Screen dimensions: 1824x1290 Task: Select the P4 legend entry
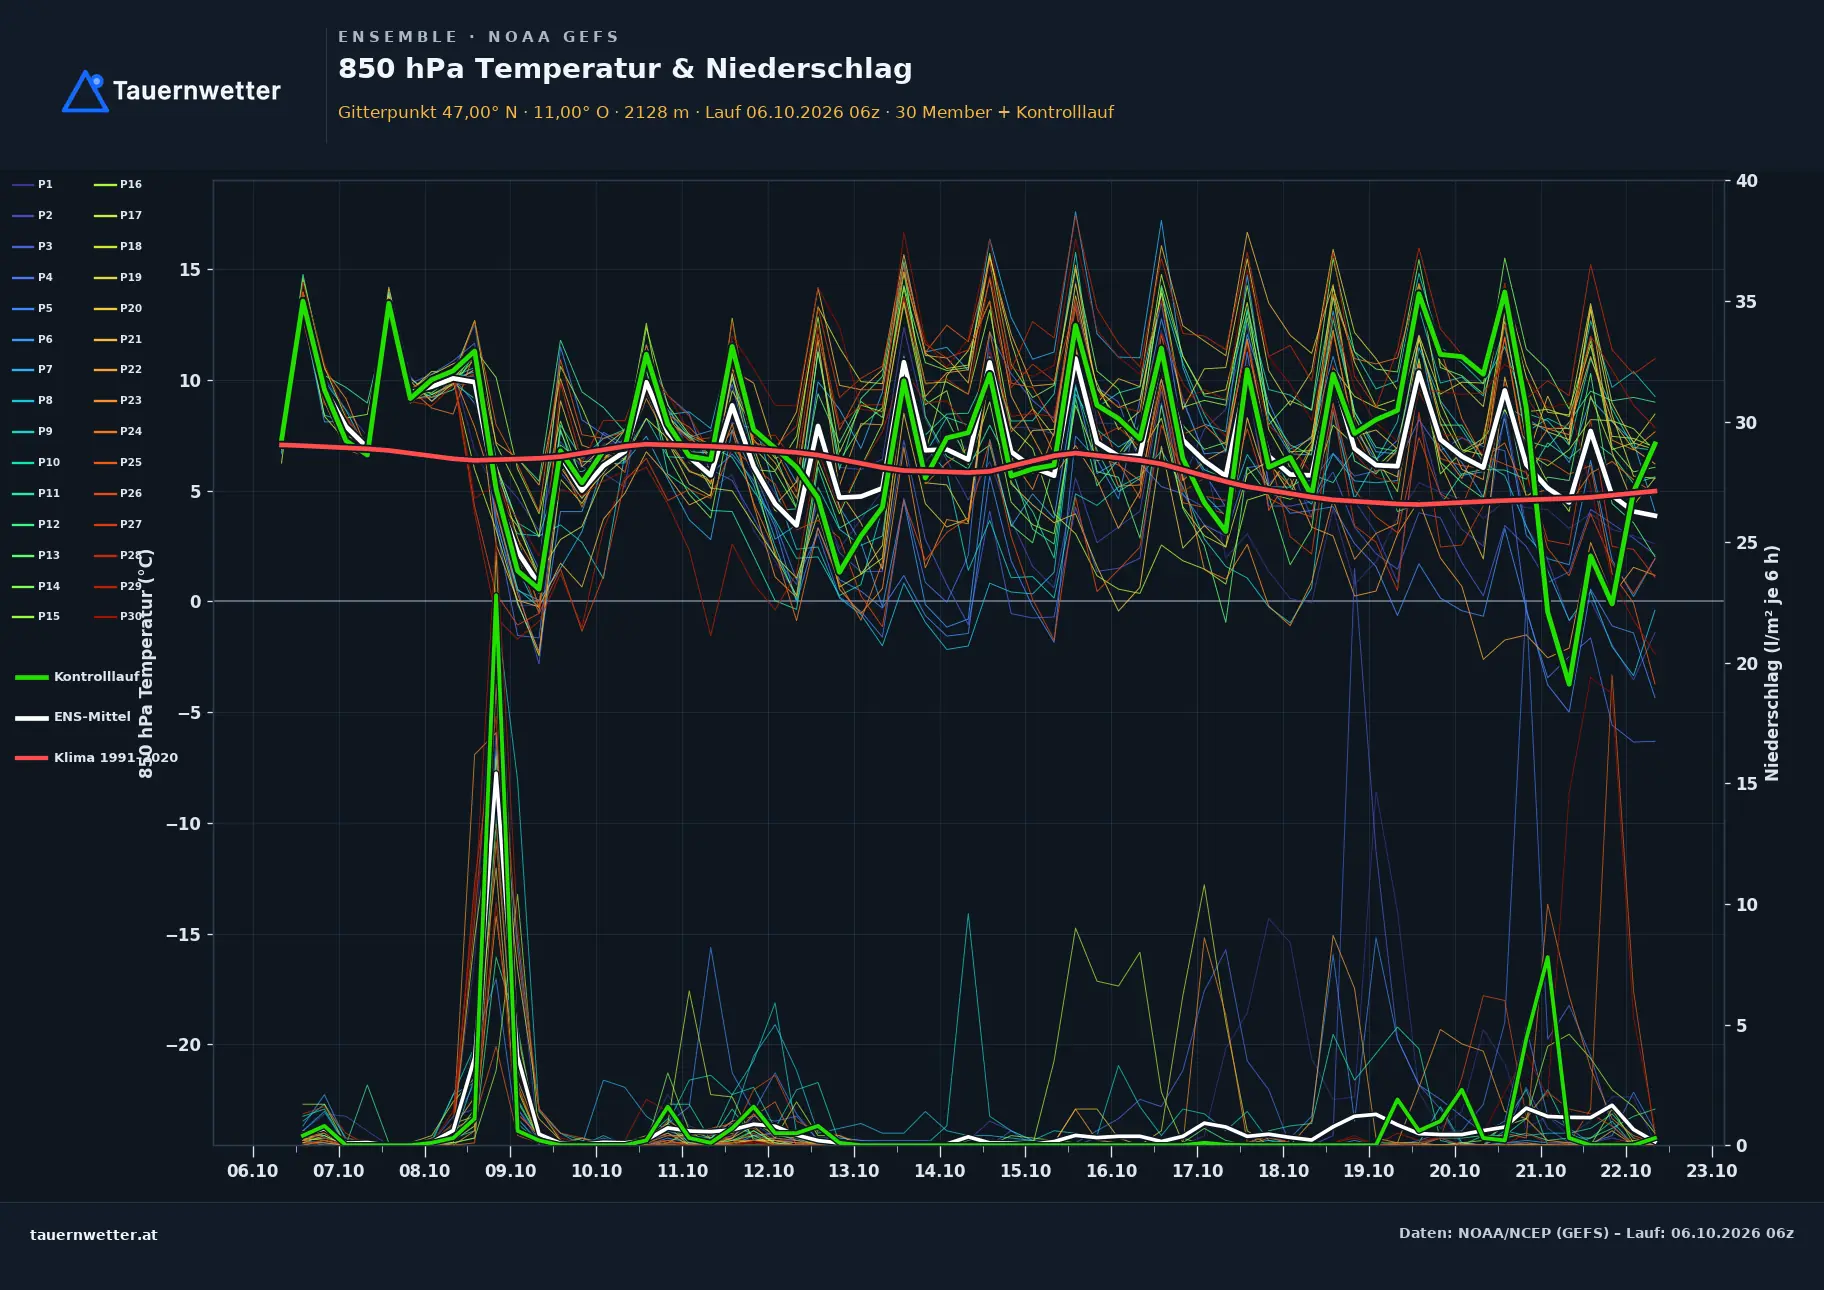(33, 278)
